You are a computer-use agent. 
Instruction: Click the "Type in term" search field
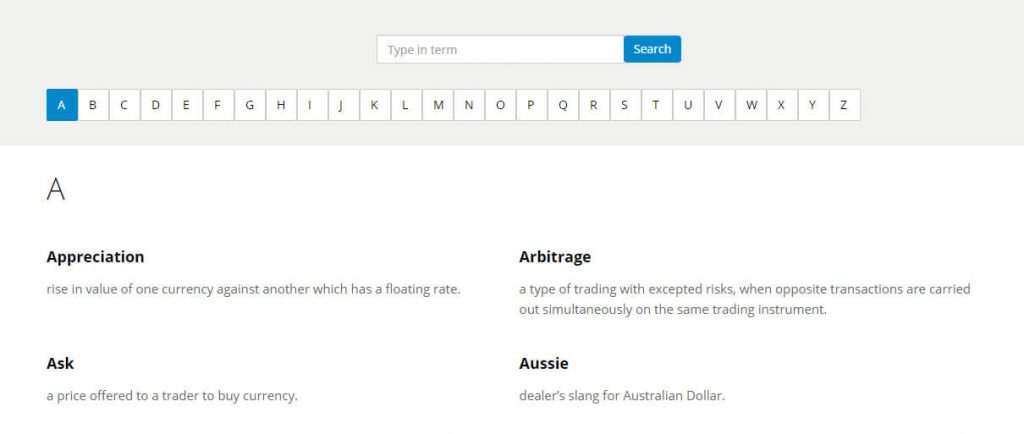[x=500, y=49]
